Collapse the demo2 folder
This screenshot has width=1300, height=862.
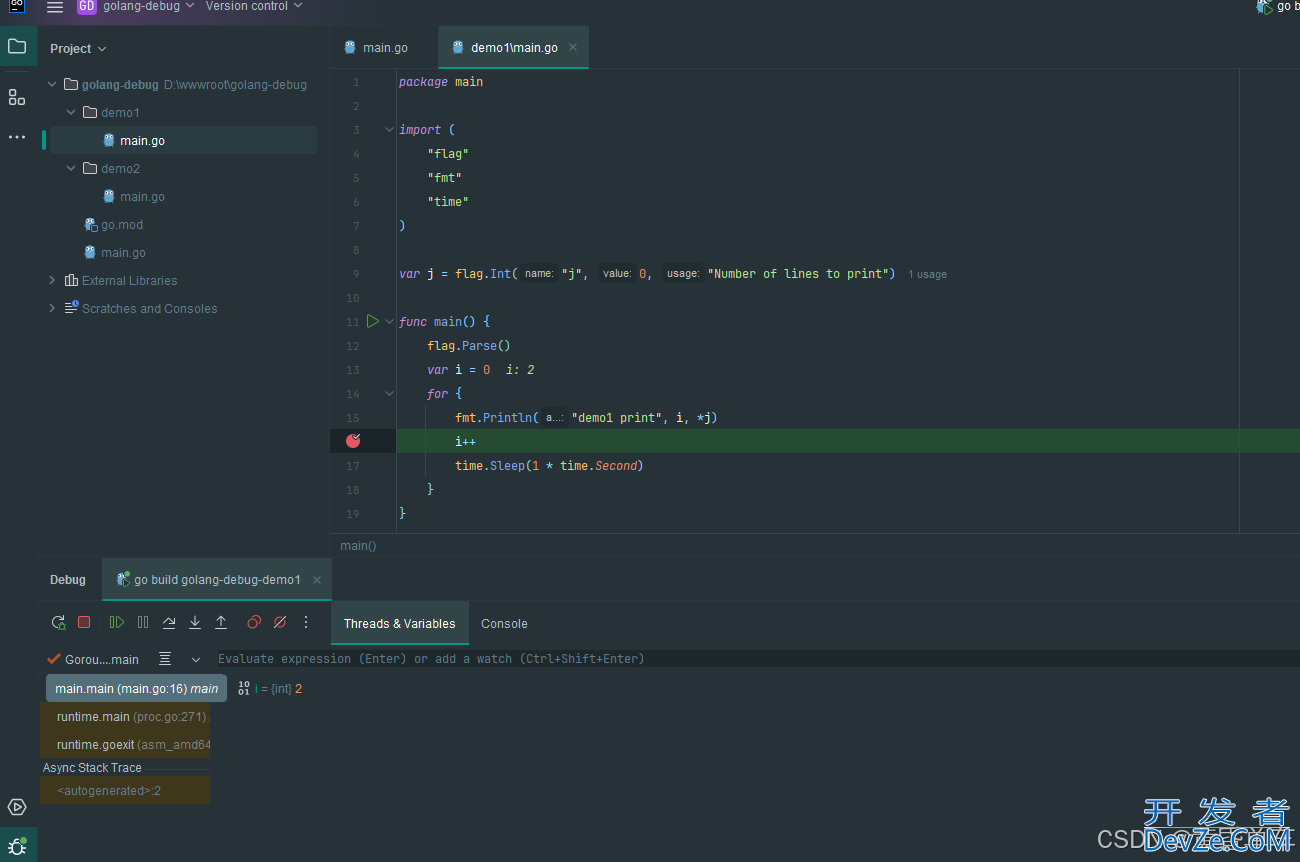pos(71,168)
